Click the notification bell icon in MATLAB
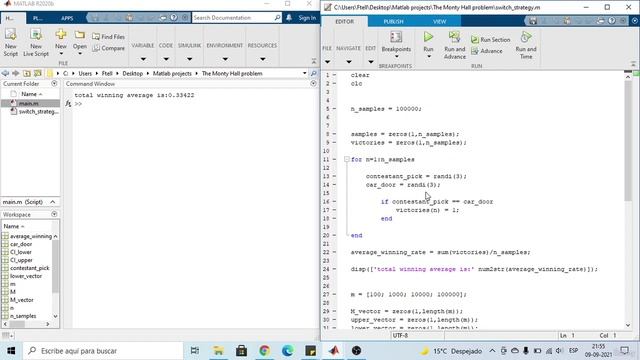The height and width of the screenshot is (360, 640). pyautogui.click(x=289, y=18)
